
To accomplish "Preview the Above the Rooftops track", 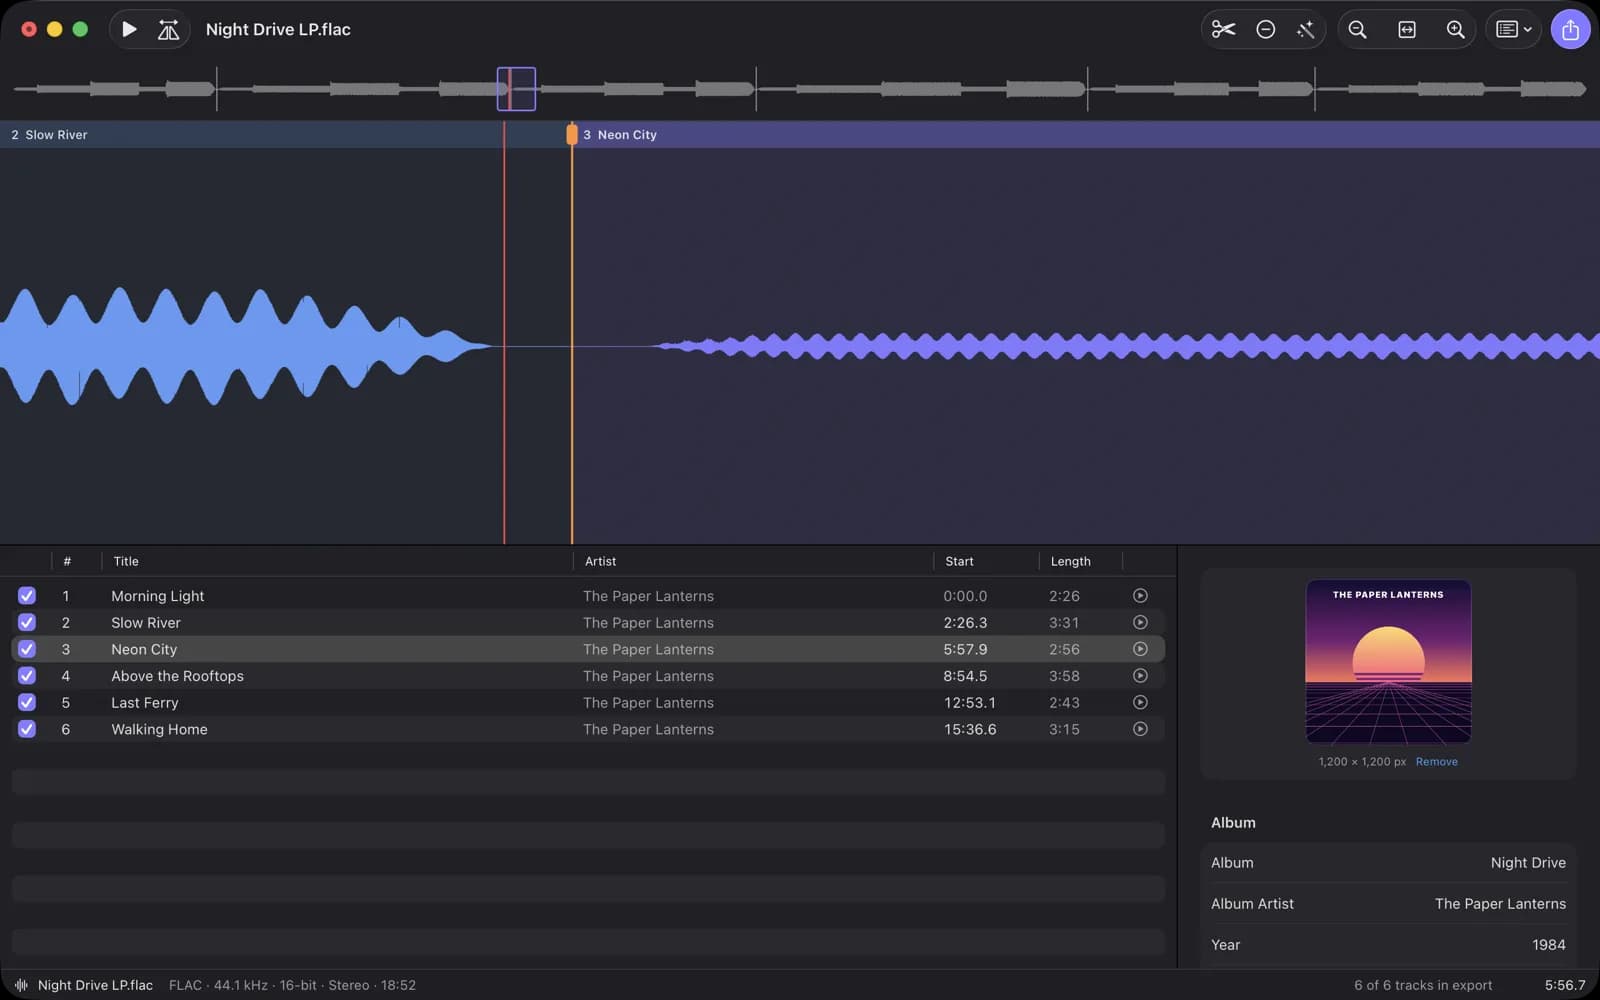I will coord(1140,675).
